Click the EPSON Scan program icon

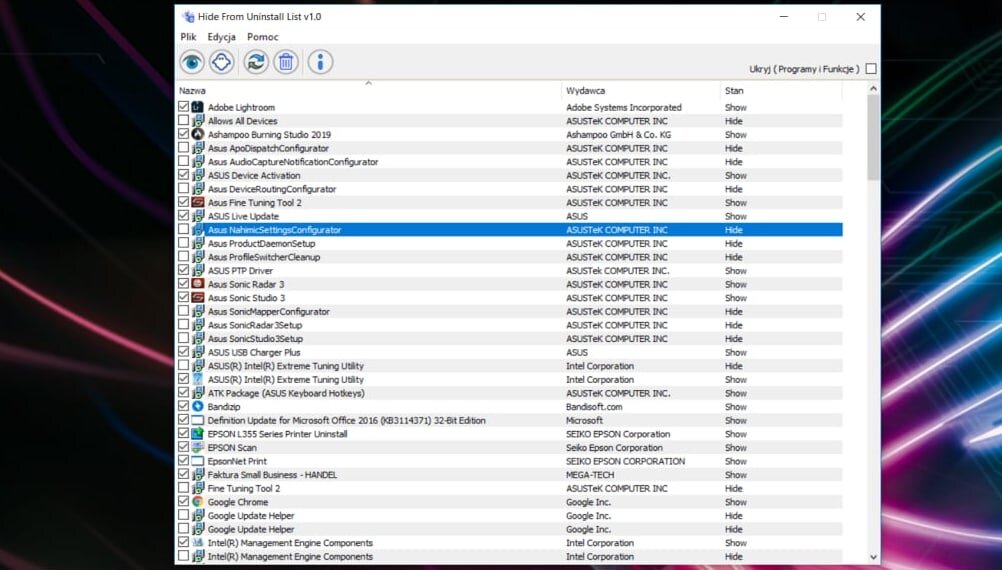pos(197,447)
